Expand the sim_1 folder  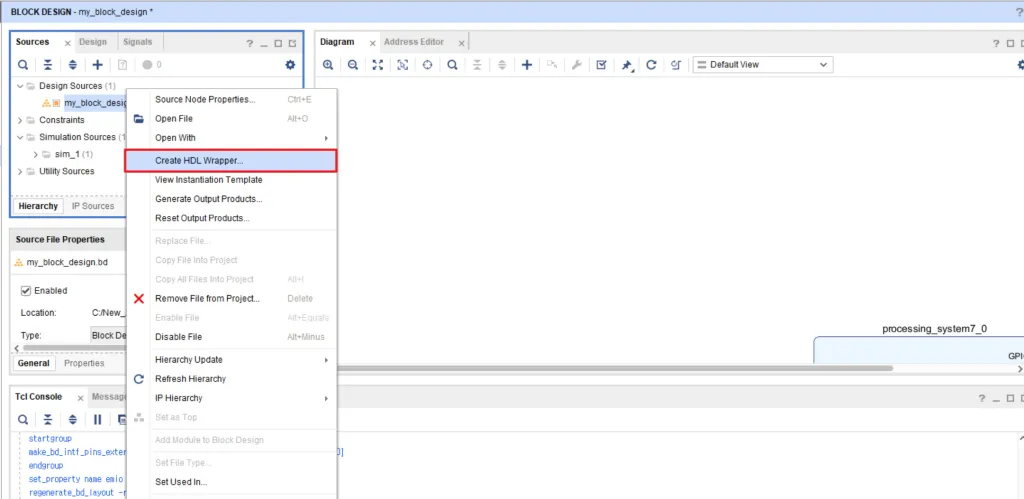(x=36, y=154)
